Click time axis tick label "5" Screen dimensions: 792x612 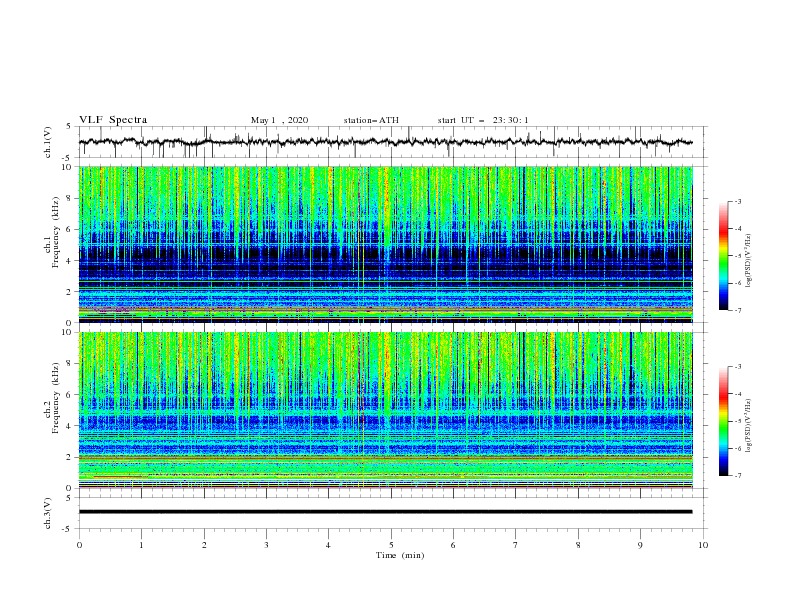[391, 545]
